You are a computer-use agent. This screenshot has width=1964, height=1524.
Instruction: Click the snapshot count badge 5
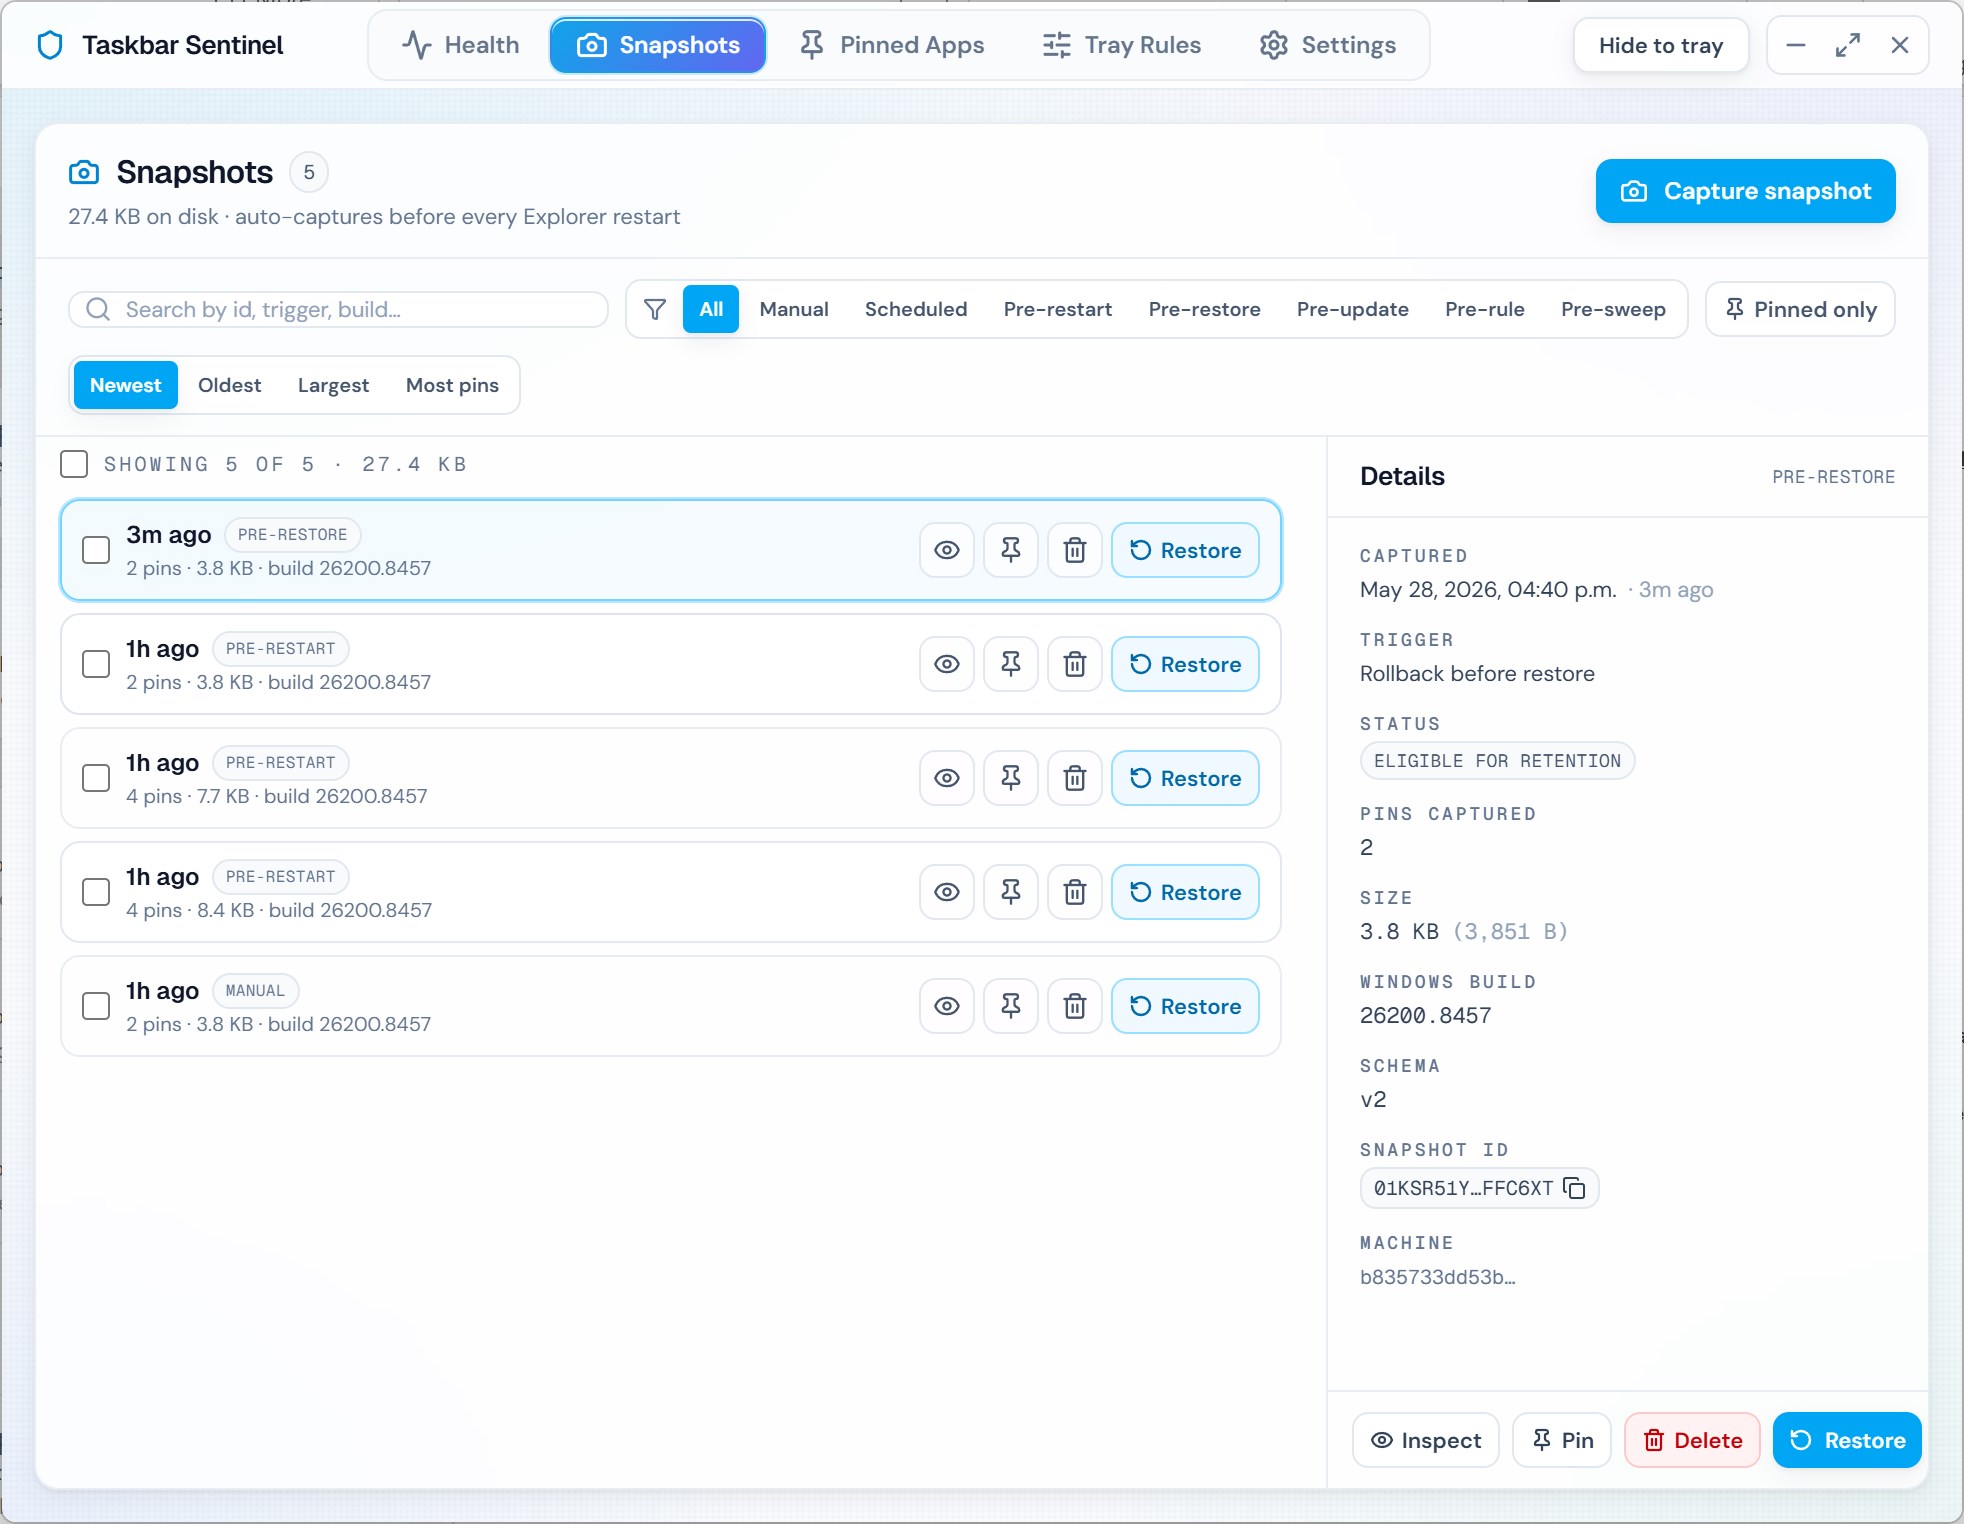click(309, 172)
